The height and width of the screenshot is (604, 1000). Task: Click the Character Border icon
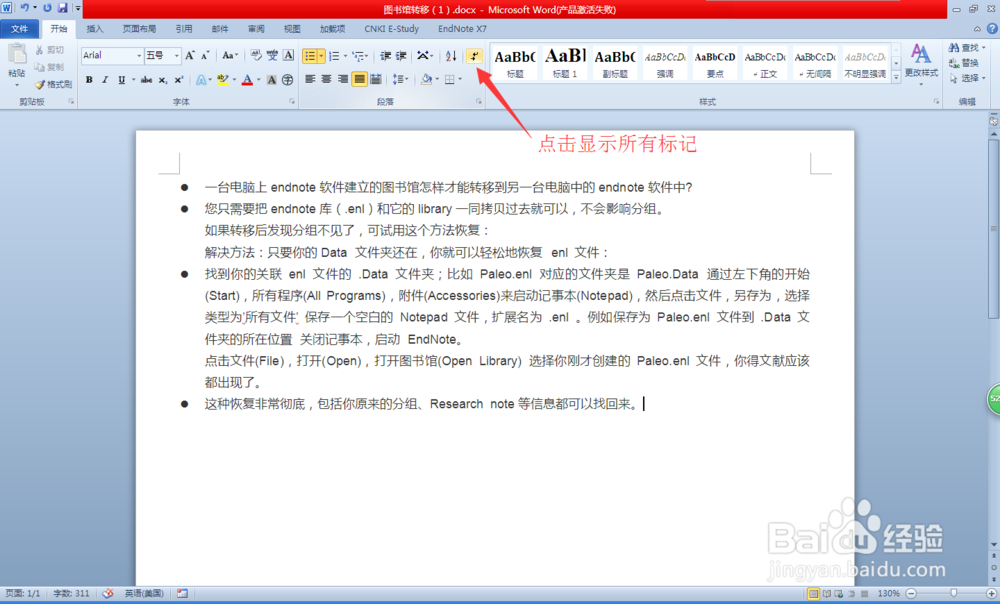[x=288, y=56]
